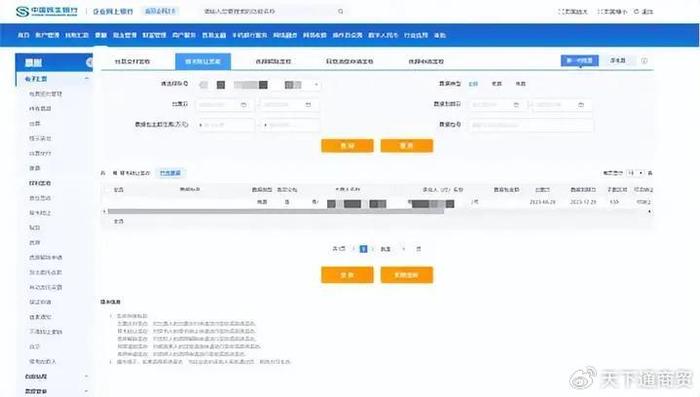Click the info icon beside the version switch
Image resolution: width=700 pixels, height=397 pixels.
[644, 61]
